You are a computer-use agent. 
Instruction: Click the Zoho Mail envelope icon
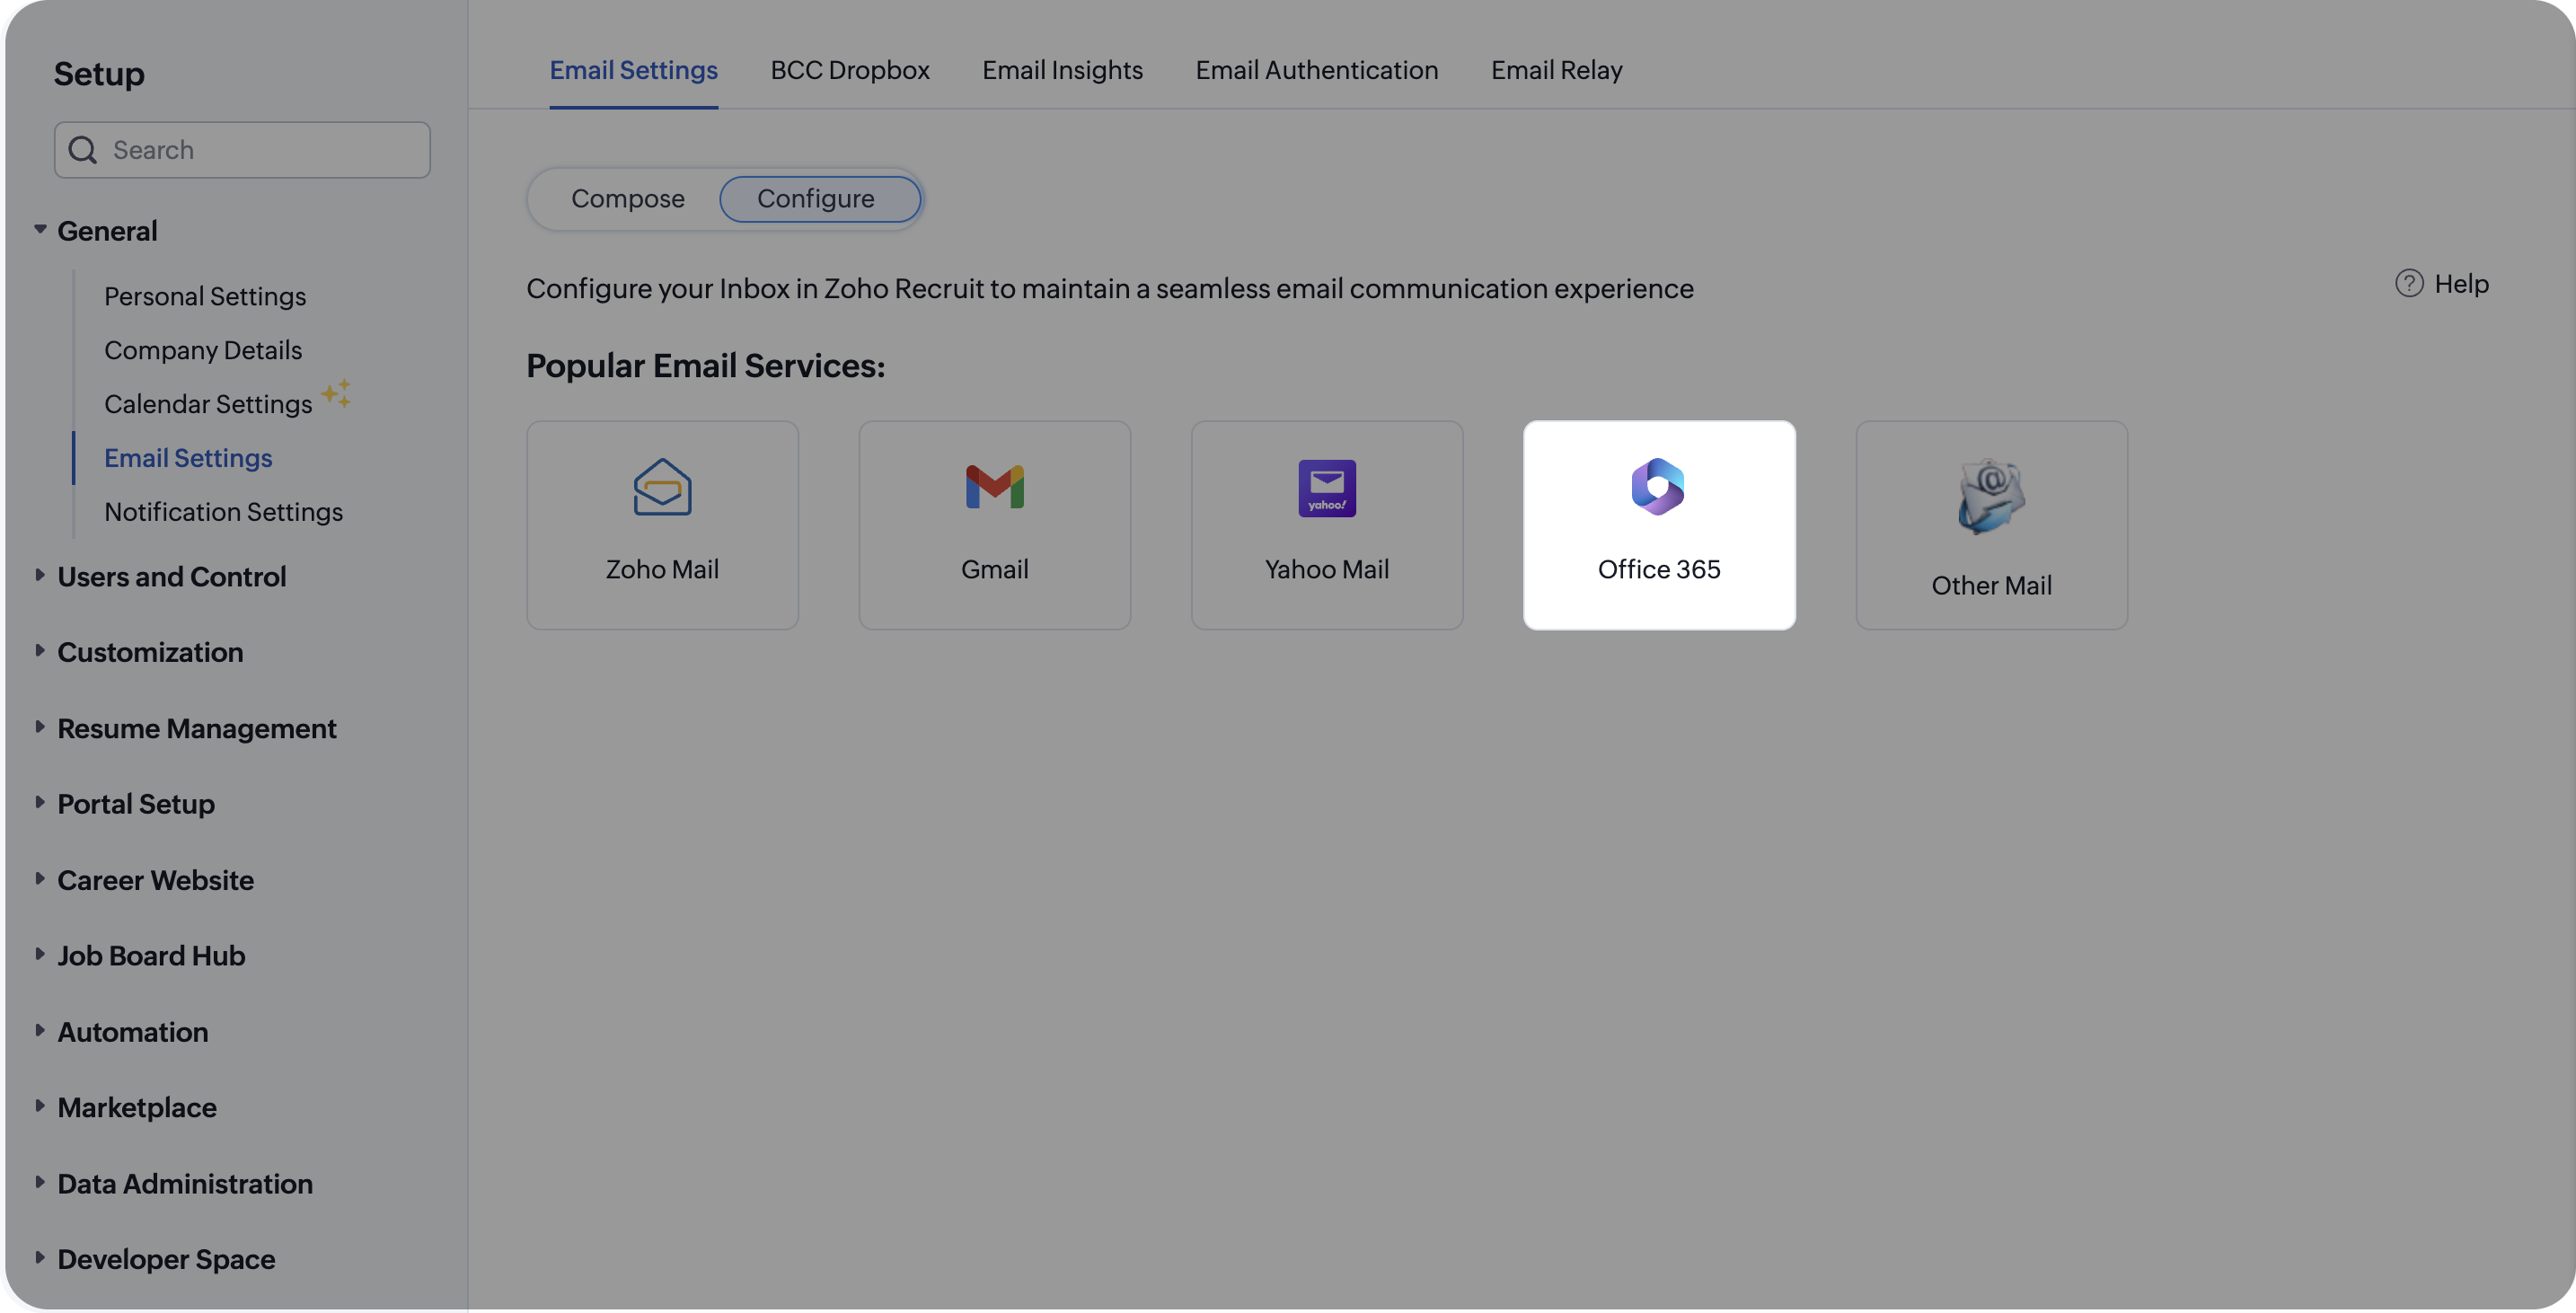pyautogui.click(x=662, y=487)
